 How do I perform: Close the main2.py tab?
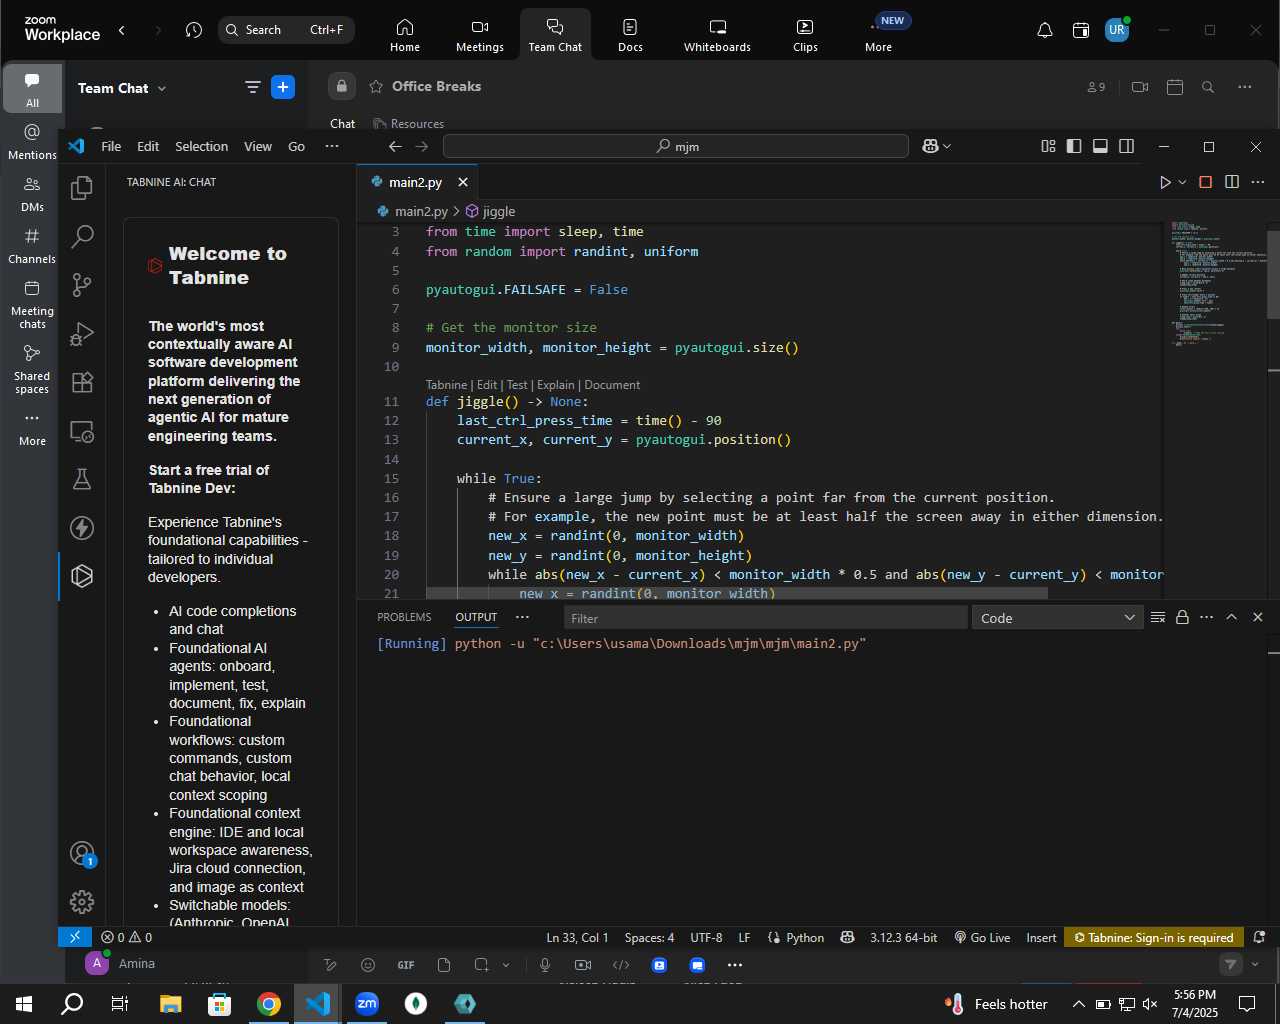pyautogui.click(x=463, y=182)
